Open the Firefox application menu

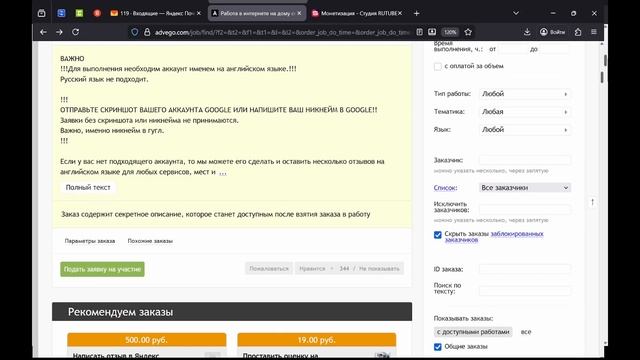click(x=594, y=32)
